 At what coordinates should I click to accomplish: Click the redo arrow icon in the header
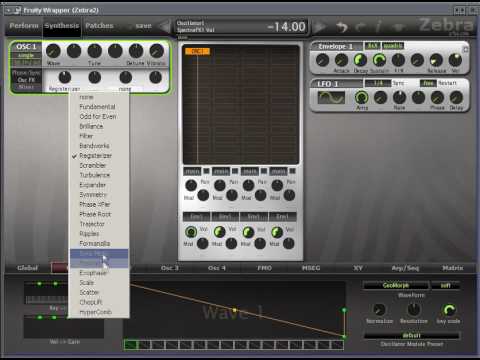click(360, 27)
